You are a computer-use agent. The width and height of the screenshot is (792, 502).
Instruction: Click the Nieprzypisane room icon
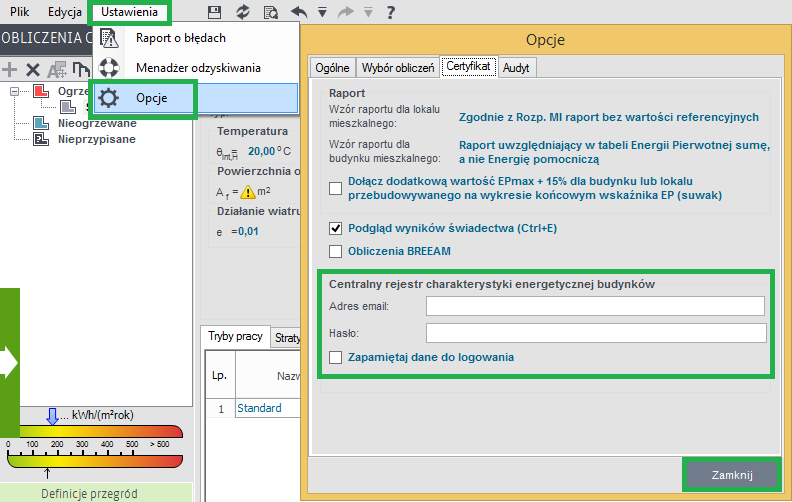pos(41,139)
